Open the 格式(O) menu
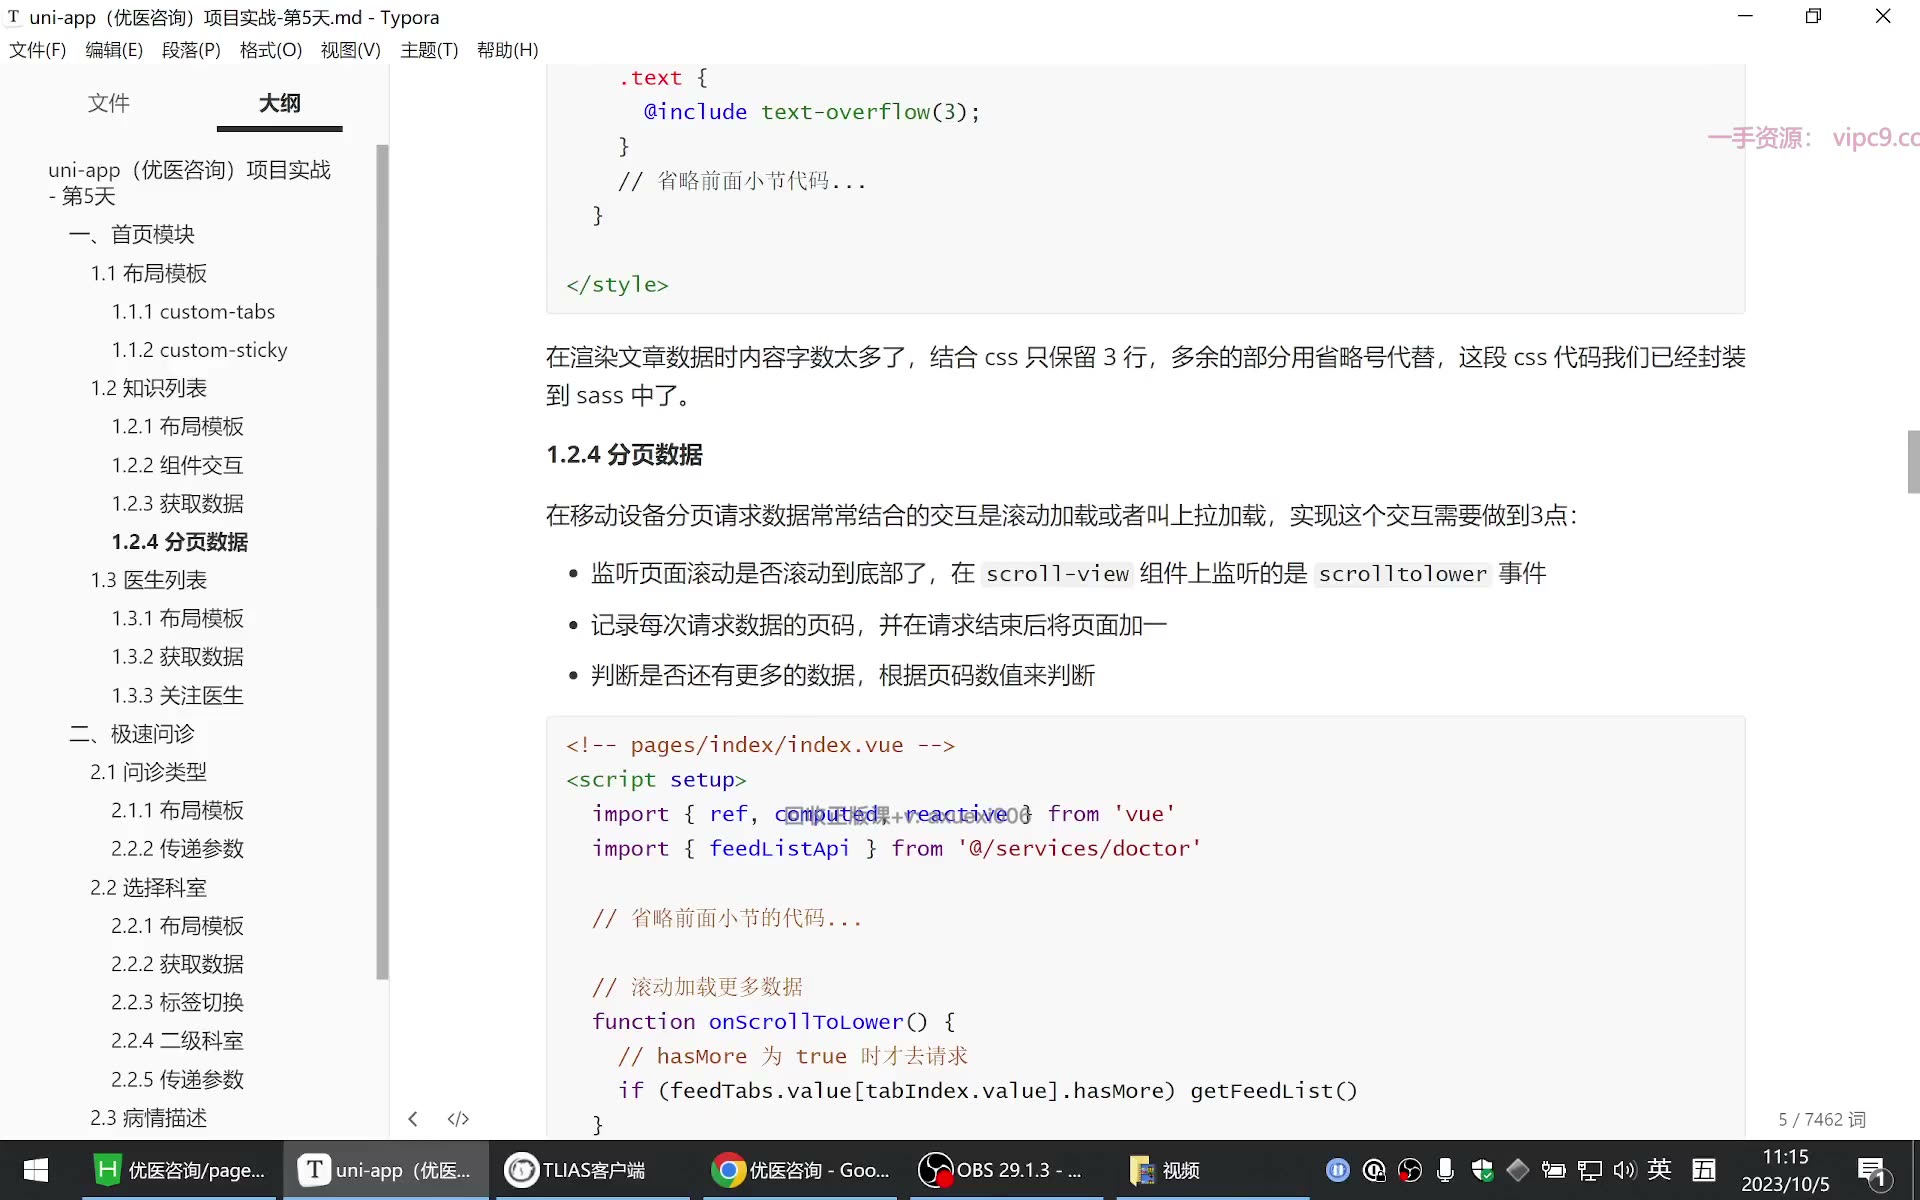Image resolution: width=1920 pixels, height=1200 pixels. tap(271, 50)
